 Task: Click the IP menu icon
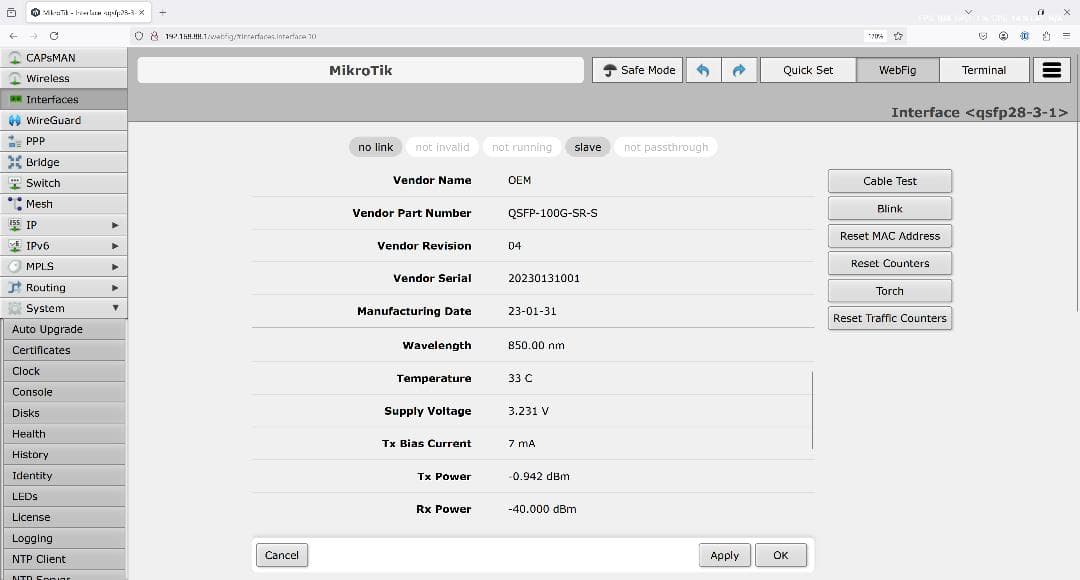(14, 225)
